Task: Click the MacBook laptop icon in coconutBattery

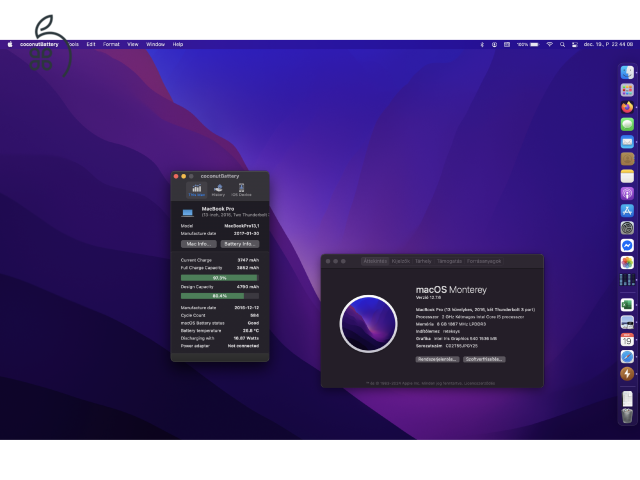Action: [x=187, y=212]
